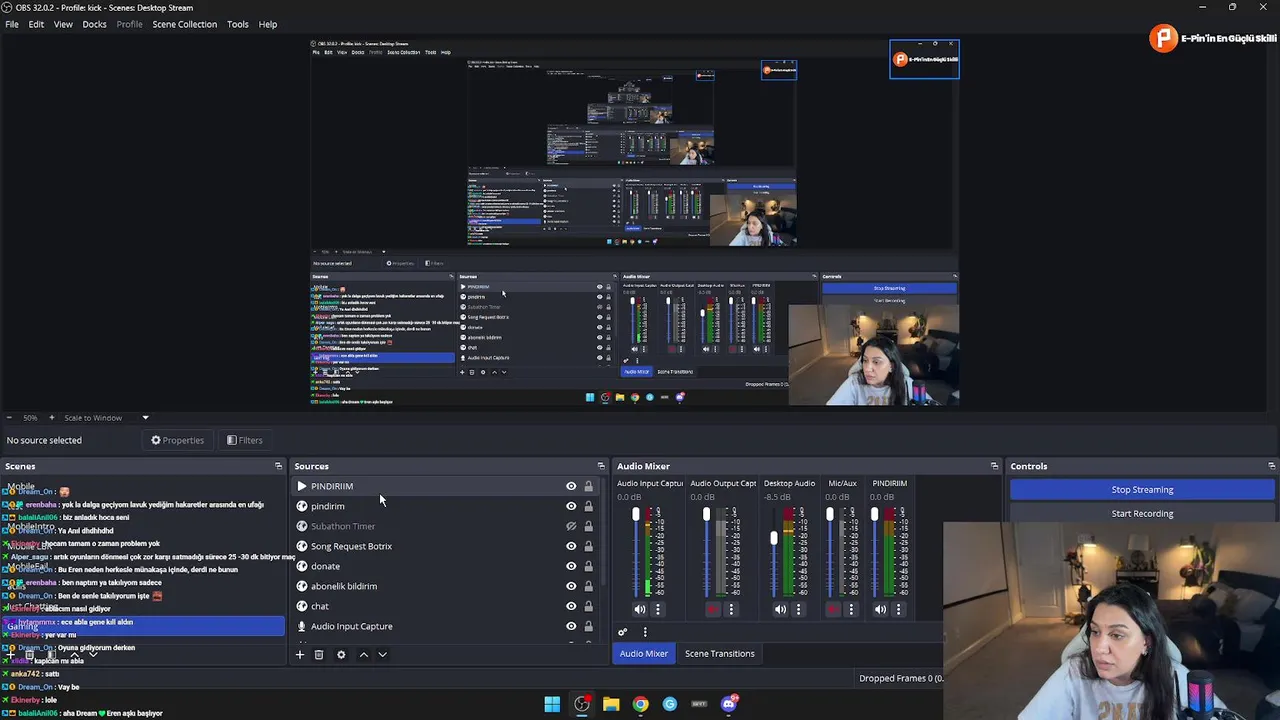This screenshot has height=720, width=1280.
Task: Pop out the Sources dock
Action: [601, 466]
